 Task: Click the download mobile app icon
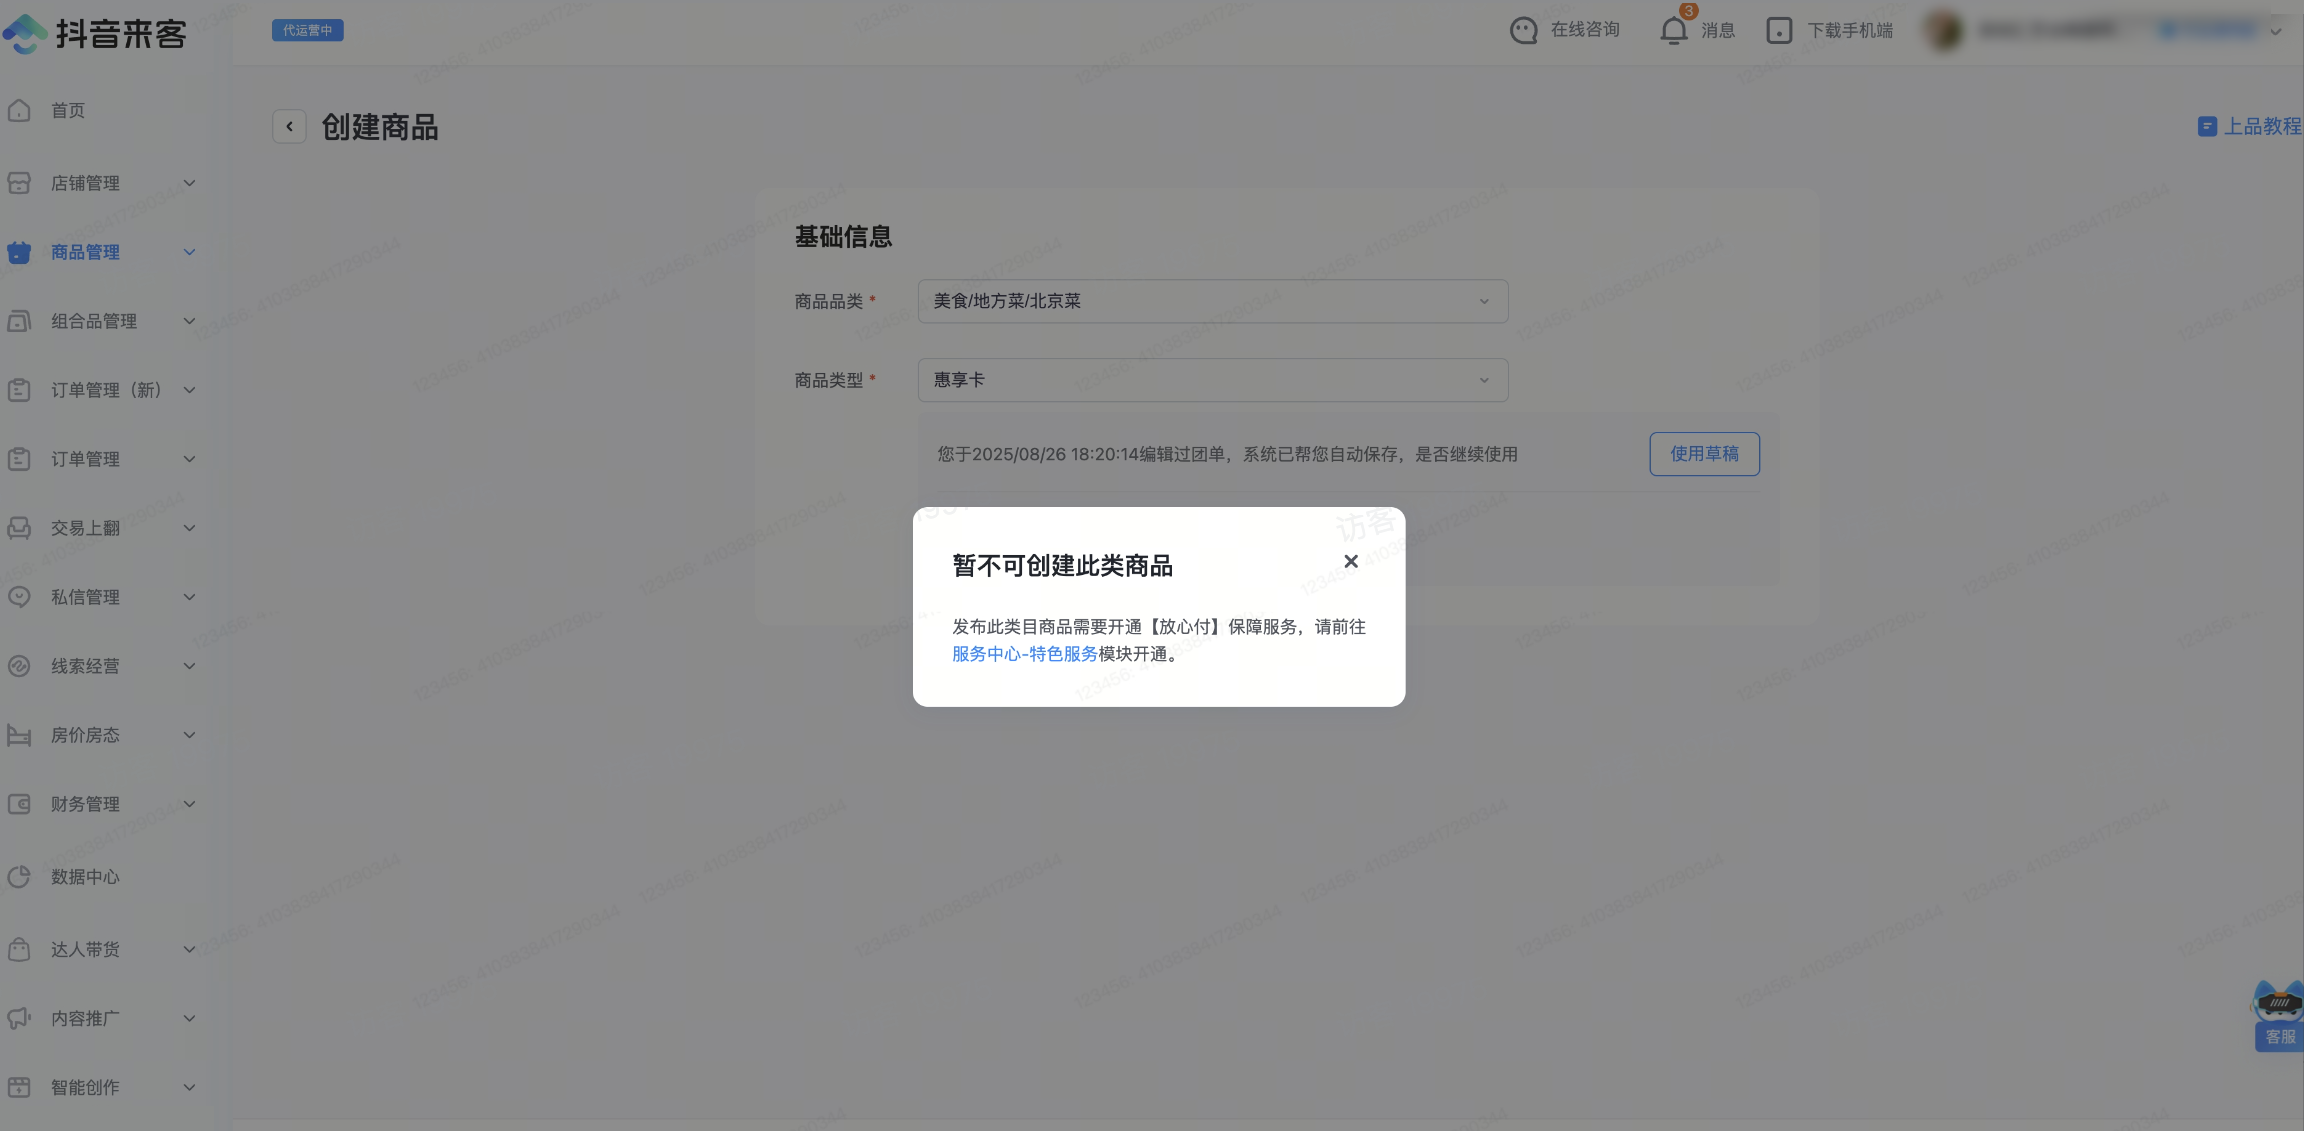(1779, 31)
